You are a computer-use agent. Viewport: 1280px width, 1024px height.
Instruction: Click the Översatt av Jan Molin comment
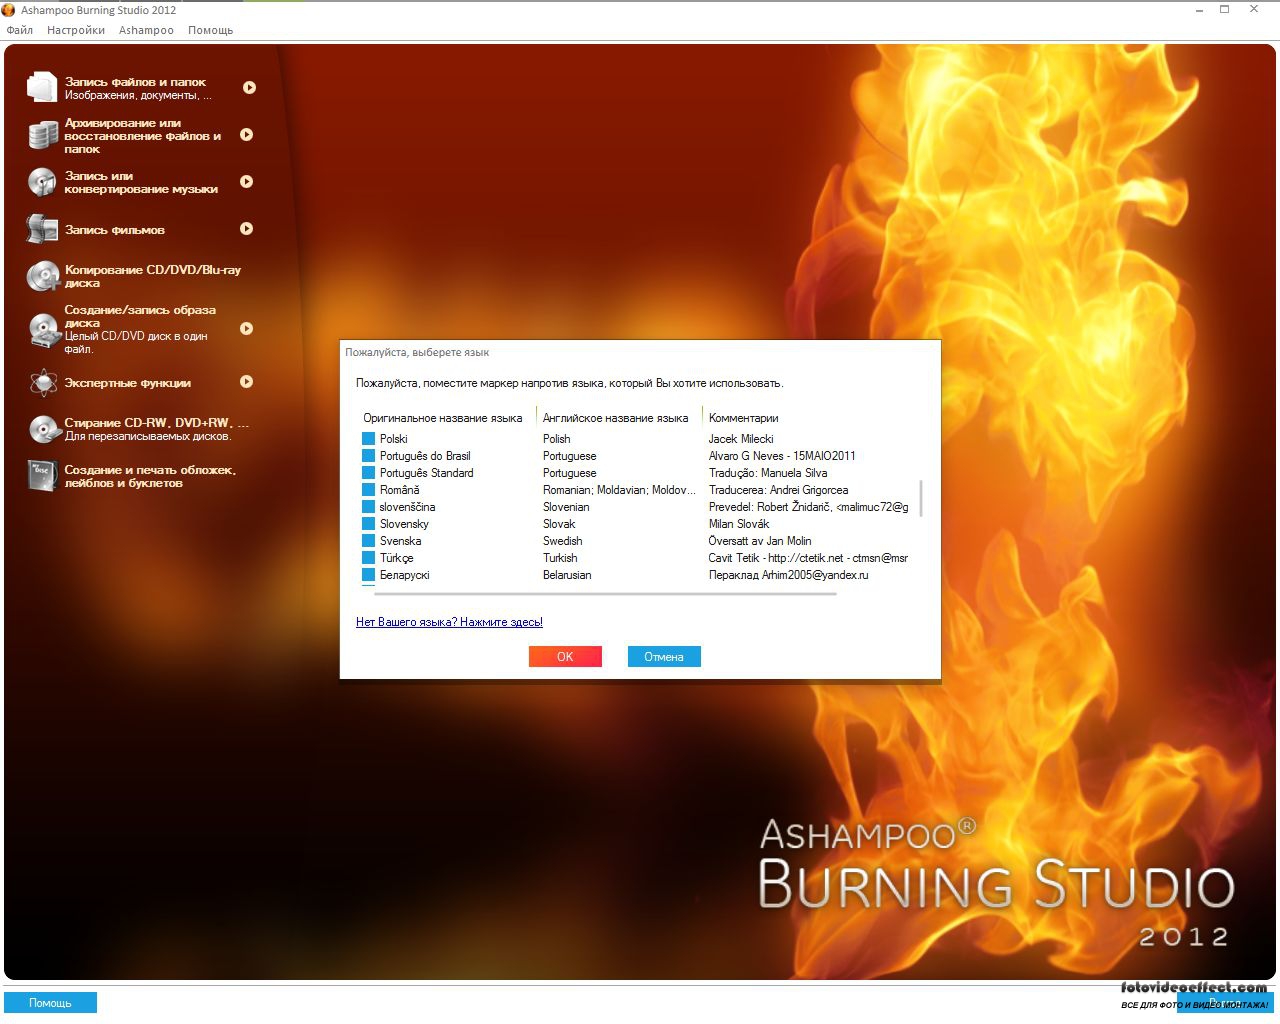click(x=760, y=541)
